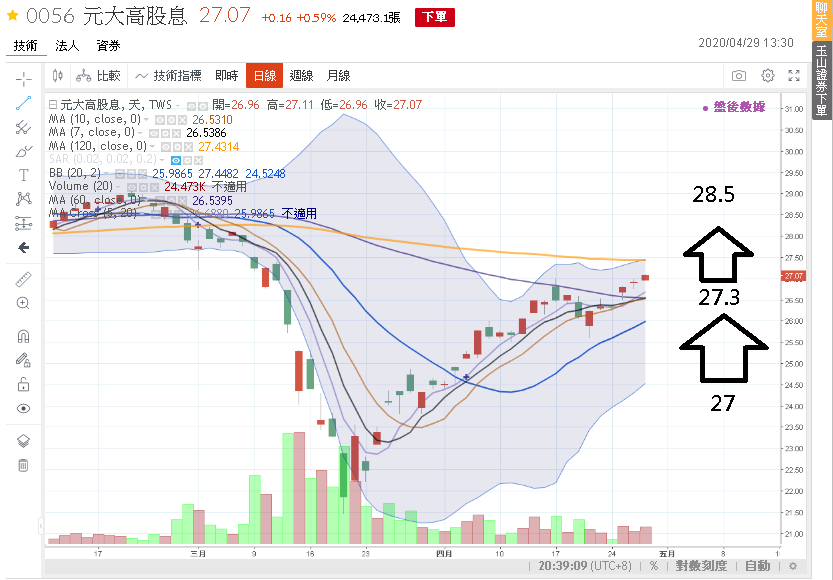Open the 聊天室 chat room side tab
Image resolution: width=833 pixels, height=580 pixels.
pyautogui.click(x=821, y=19)
